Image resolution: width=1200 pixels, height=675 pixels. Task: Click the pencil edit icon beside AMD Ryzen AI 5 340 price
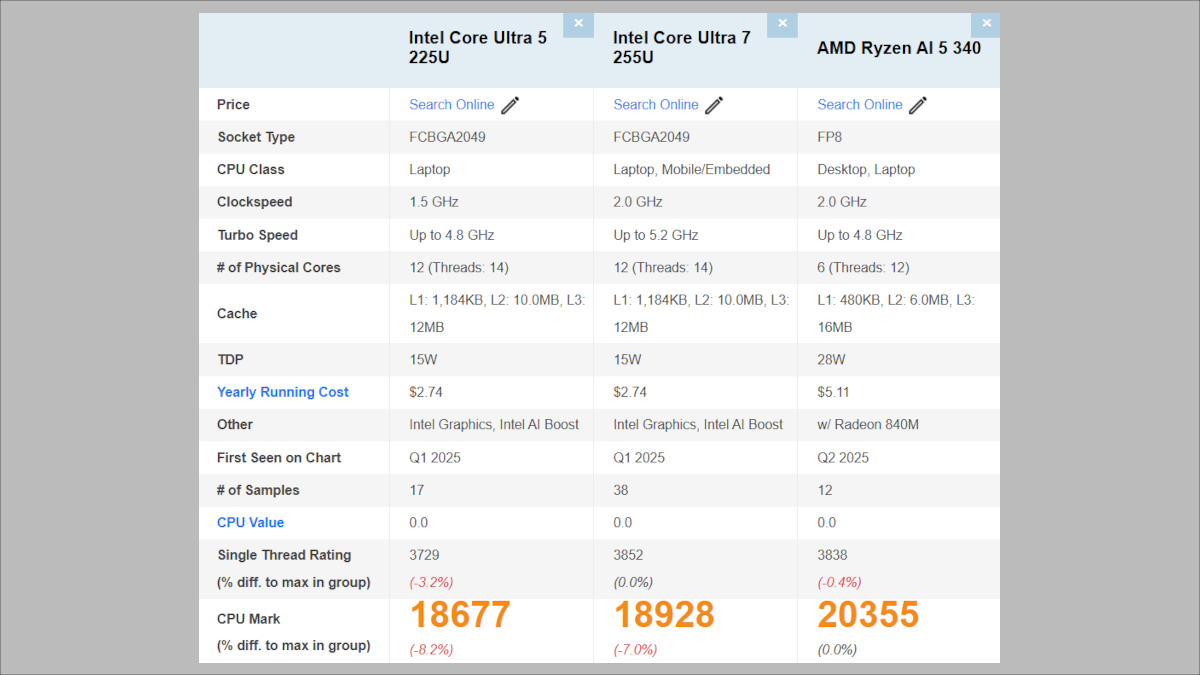pos(918,104)
